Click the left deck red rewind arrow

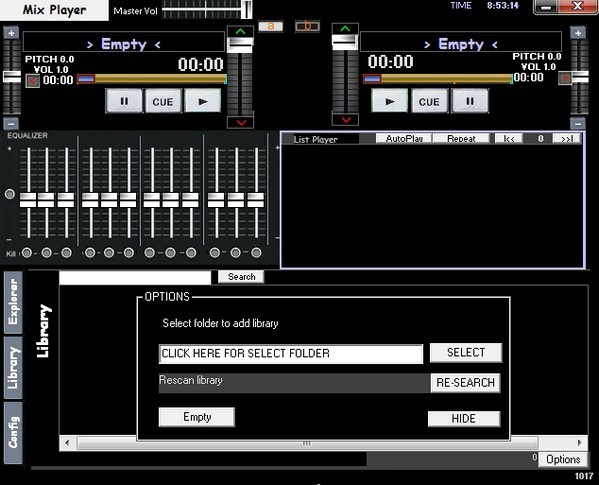pyautogui.click(x=32, y=81)
